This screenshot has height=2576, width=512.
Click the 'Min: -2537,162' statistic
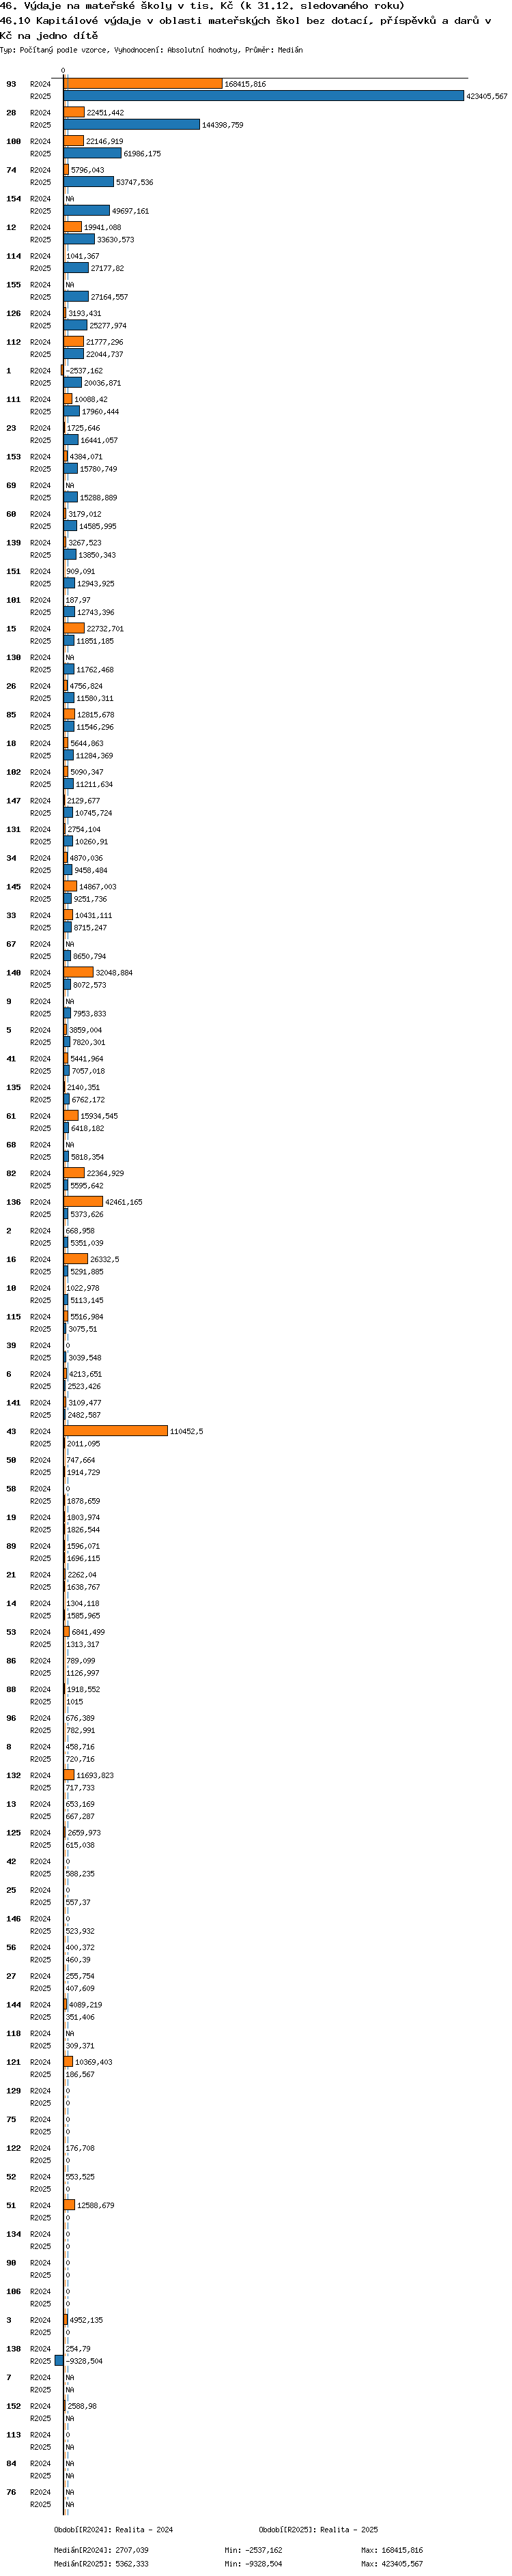pos(253,2550)
